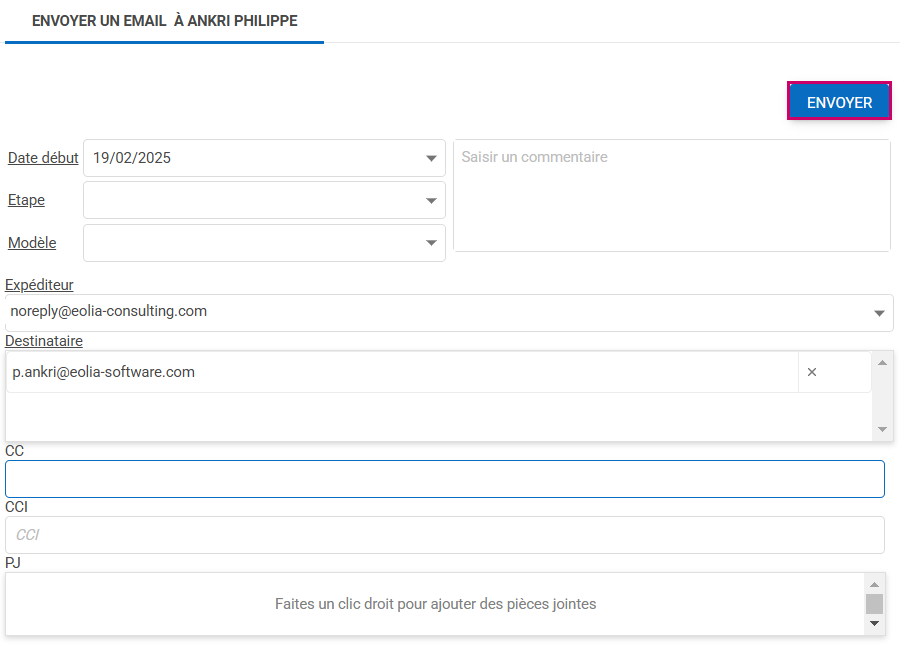
Task: Open the Modèle dropdown arrow
Action: coord(431,243)
